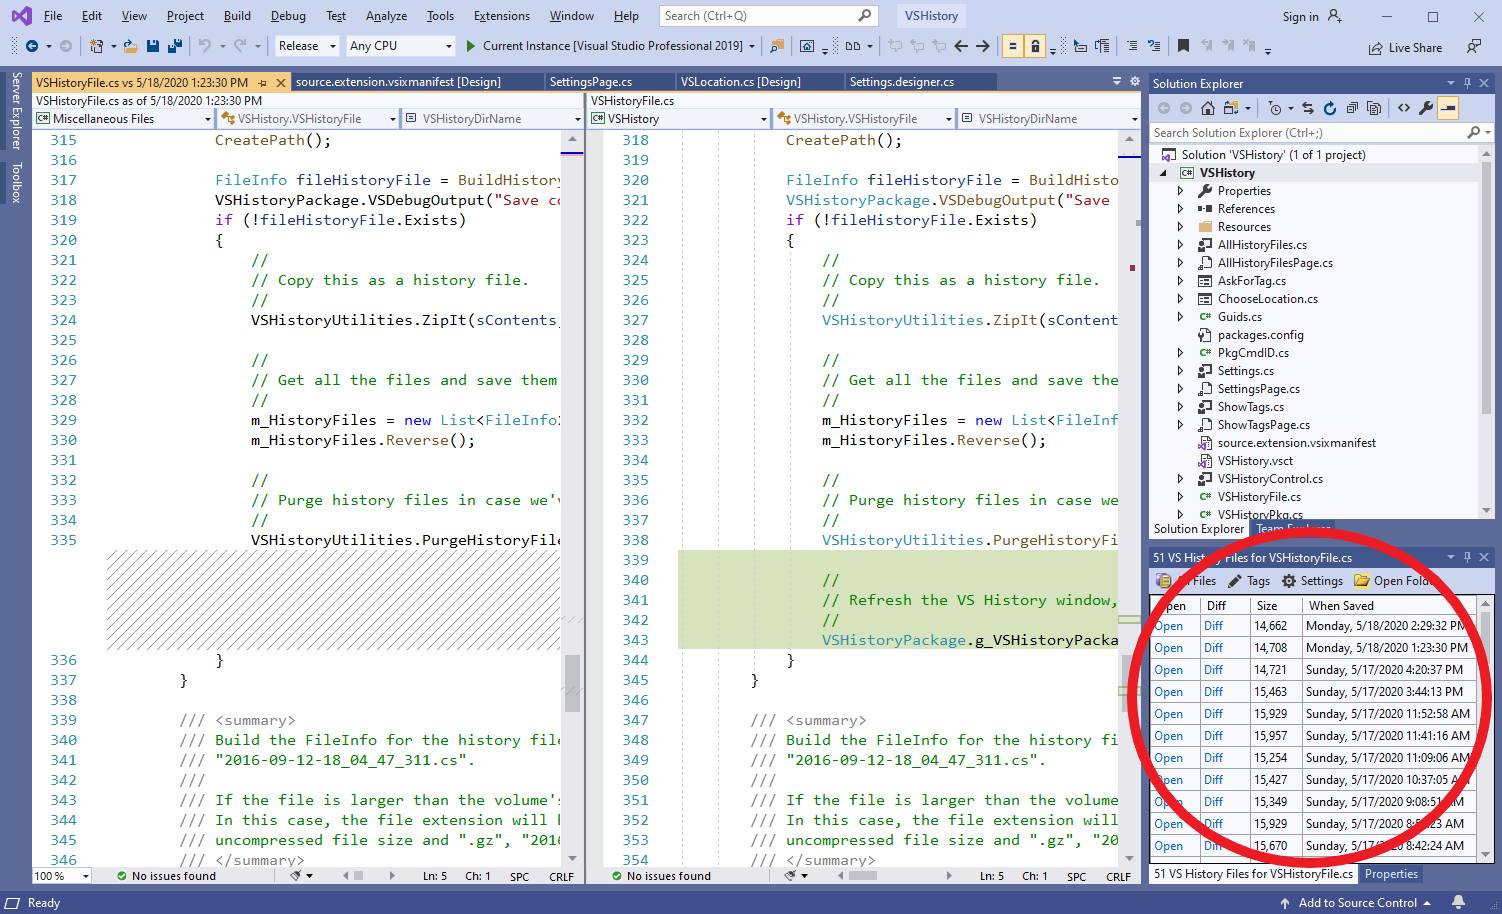Image resolution: width=1502 pixels, height=914 pixels.
Task: Click Open link for 15,463 row
Action: (1168, 692)
